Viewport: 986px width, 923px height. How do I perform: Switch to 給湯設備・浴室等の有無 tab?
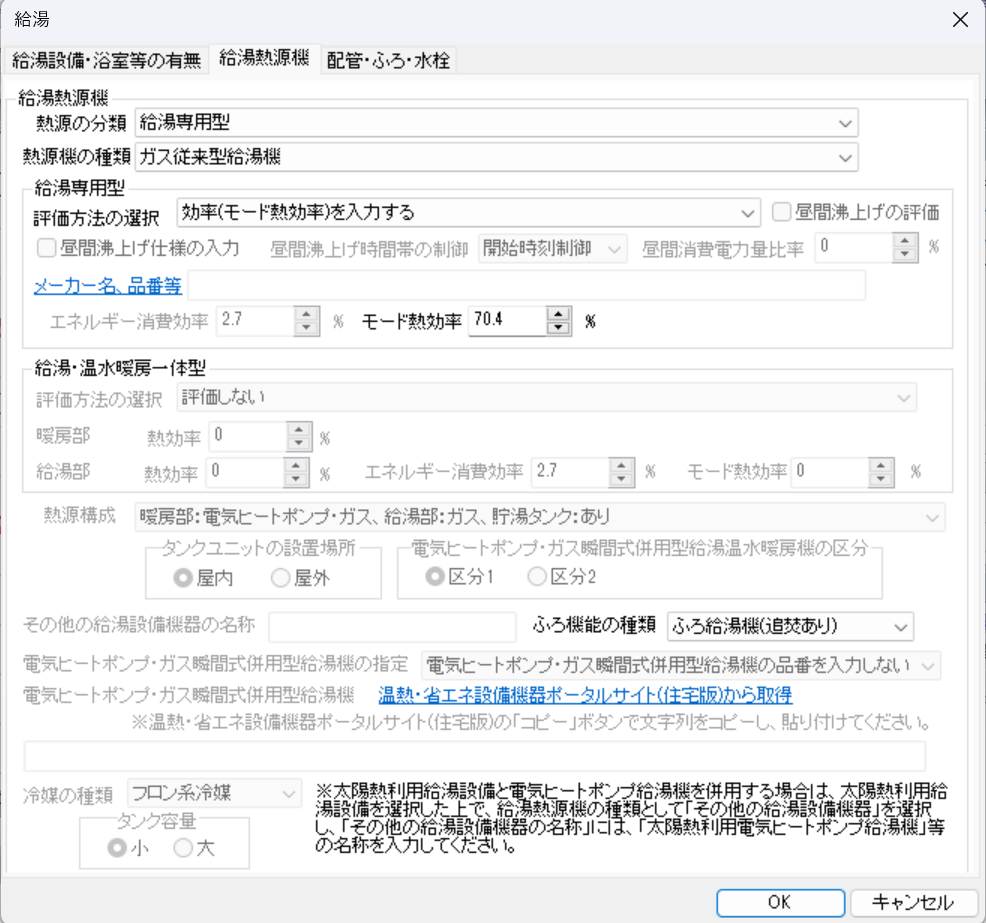pos(107,60)
